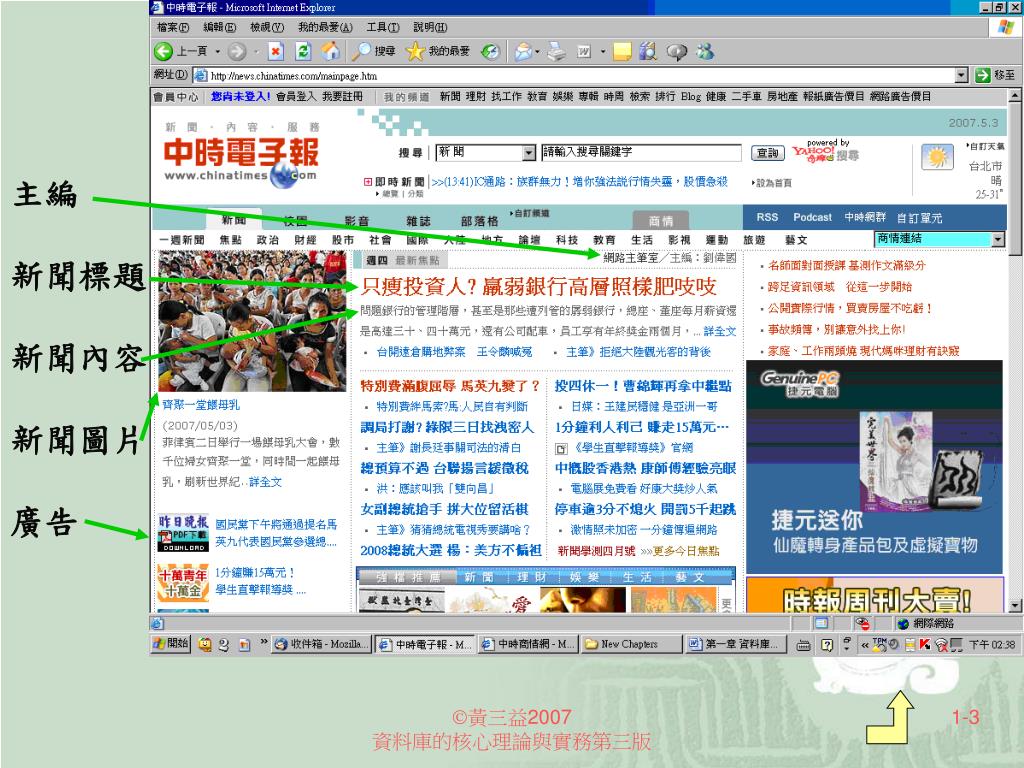
Task: Go to the Home page icon
Action: click(330, 52)
